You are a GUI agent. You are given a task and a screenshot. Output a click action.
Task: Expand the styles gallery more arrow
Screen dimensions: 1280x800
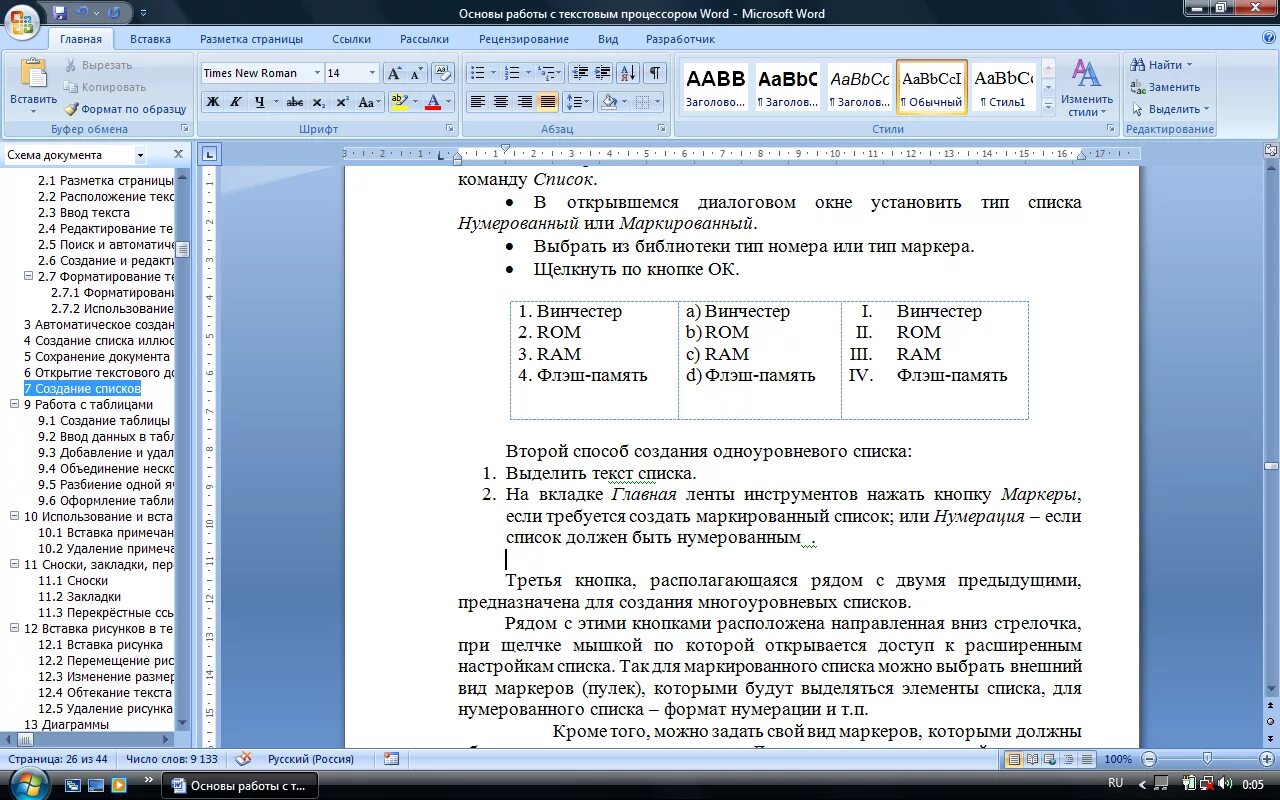pyautogui.click(x=1048, y=105)
